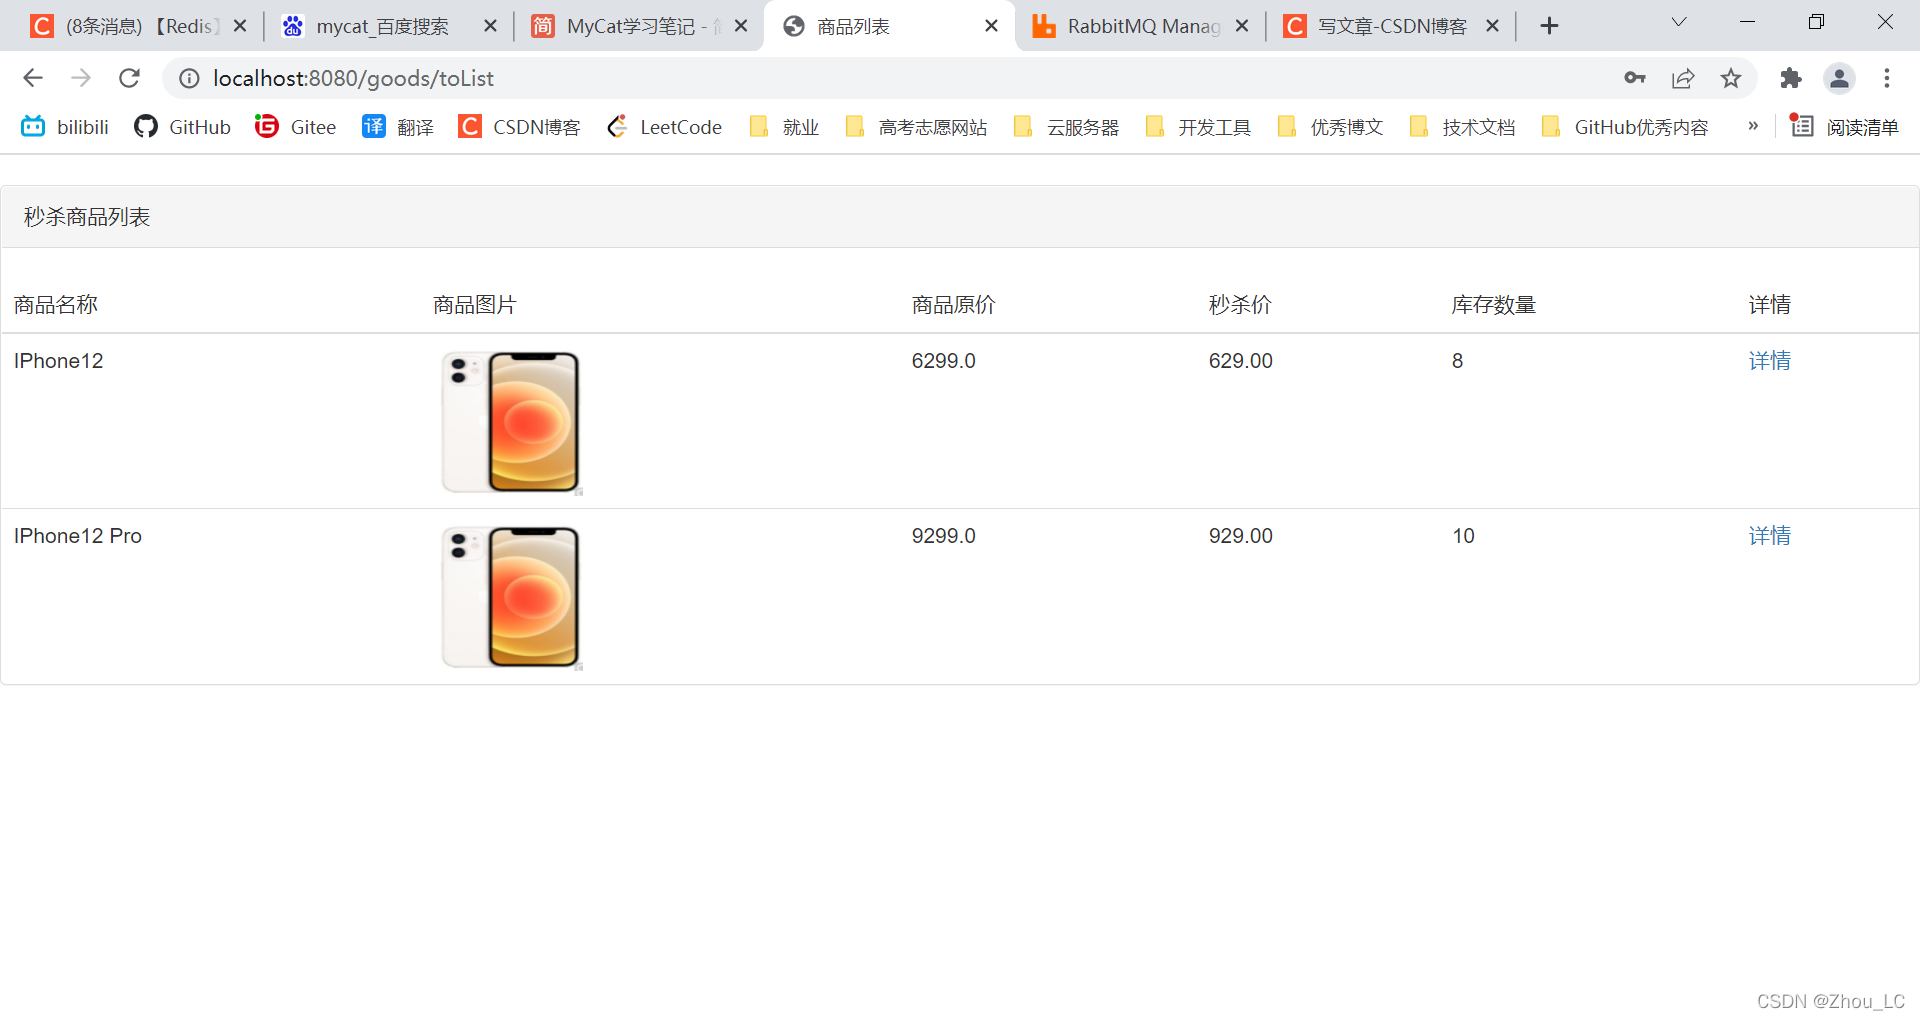The height and width of the screenshot is (1020, 1920).
Task: Open the Extensions puzzle icon
Action: pyautogui.click(x=1791, y=78)
